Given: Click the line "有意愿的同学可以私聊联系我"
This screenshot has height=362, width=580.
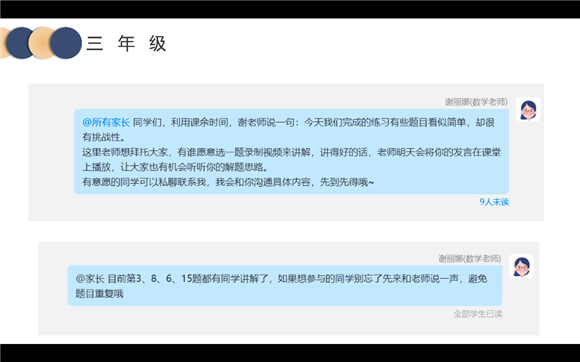Looking at the screenshot, I should (228, 182).
